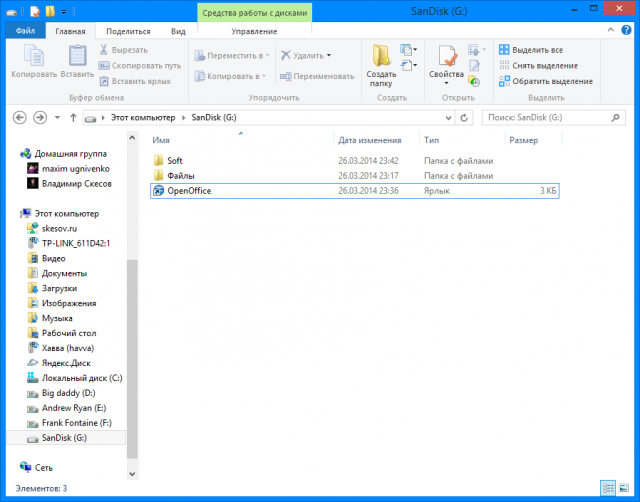This screenshot has width=640, height=502.
Task: Click the Up one level arrow
Action: pos(73,118)
